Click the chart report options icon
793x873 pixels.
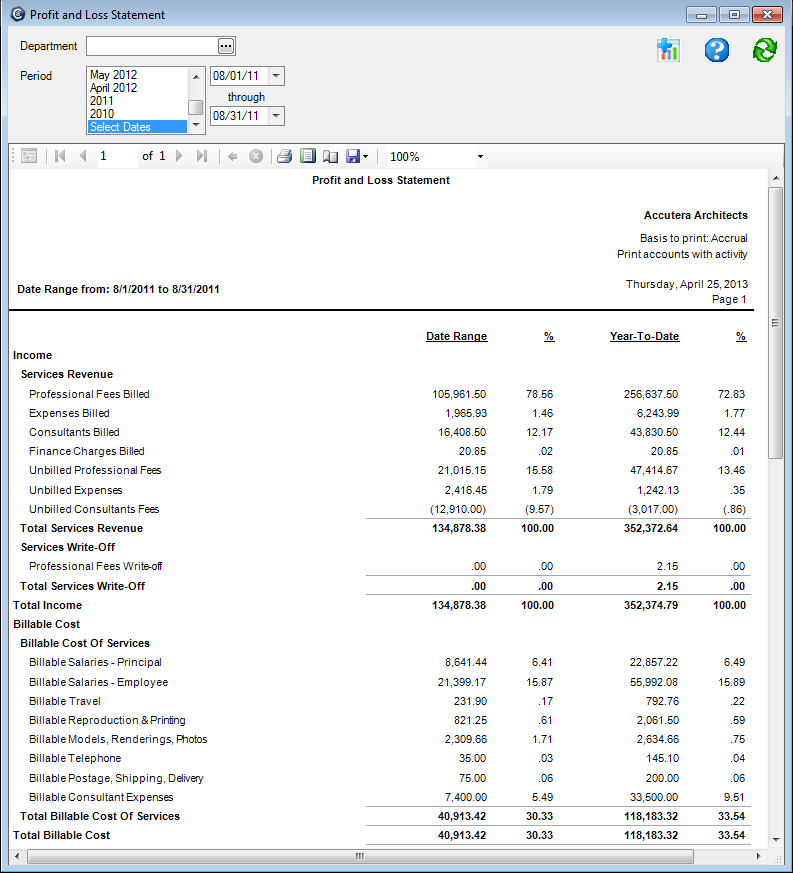click(668, 50)
